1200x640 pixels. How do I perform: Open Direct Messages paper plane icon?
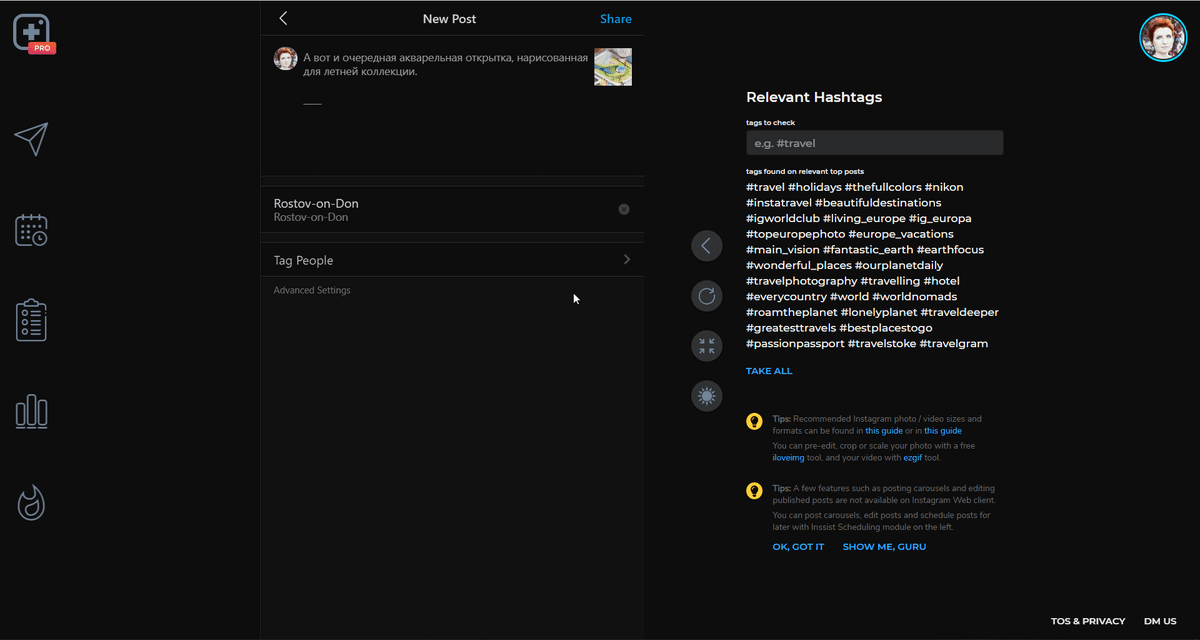coord(31,139)
